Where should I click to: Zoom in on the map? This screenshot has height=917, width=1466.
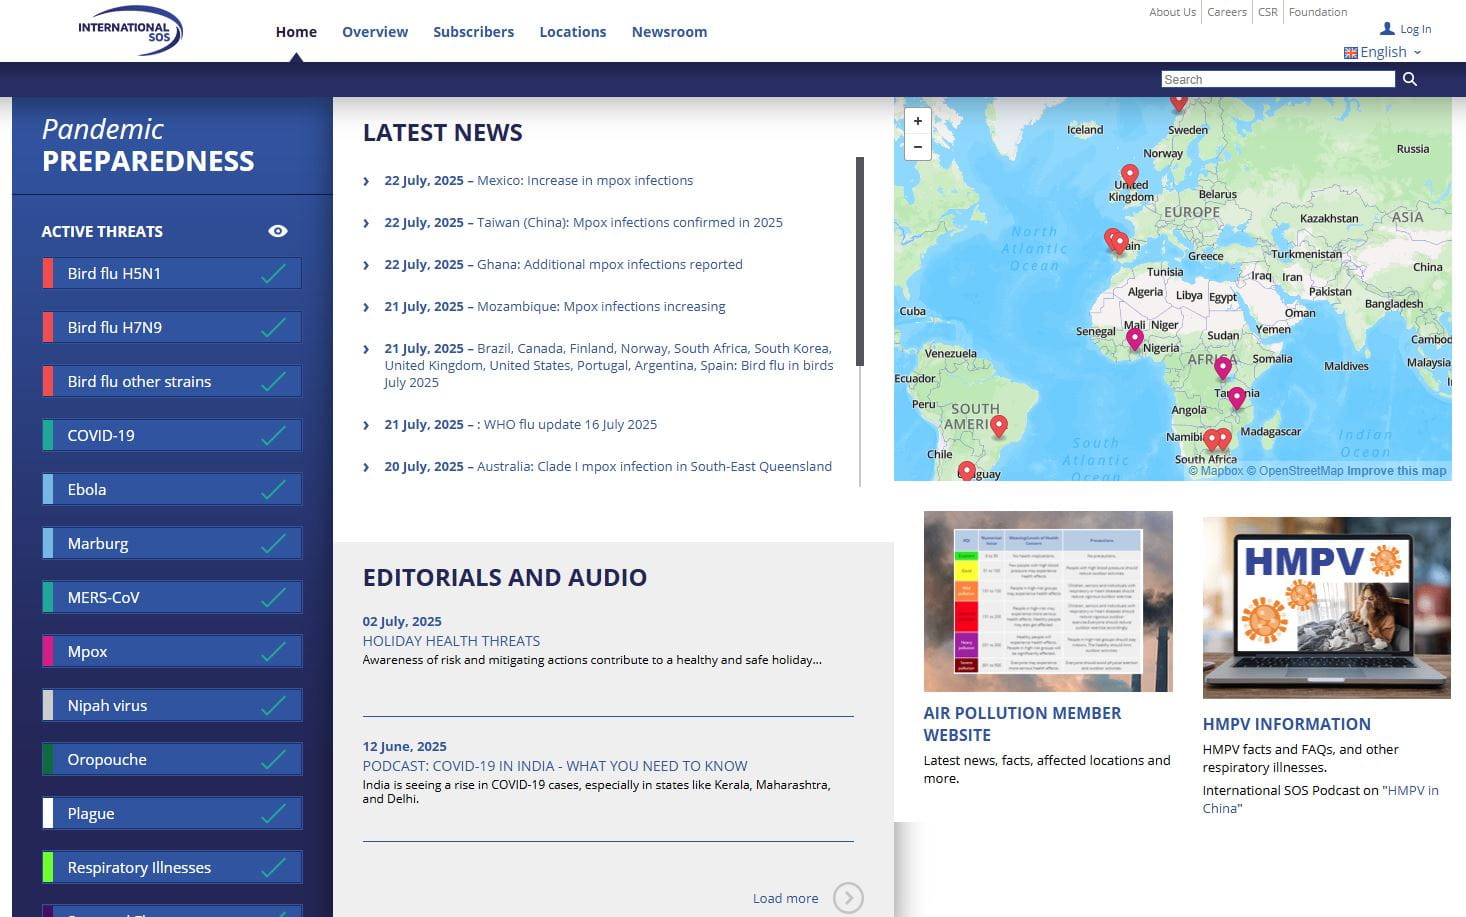917,121
